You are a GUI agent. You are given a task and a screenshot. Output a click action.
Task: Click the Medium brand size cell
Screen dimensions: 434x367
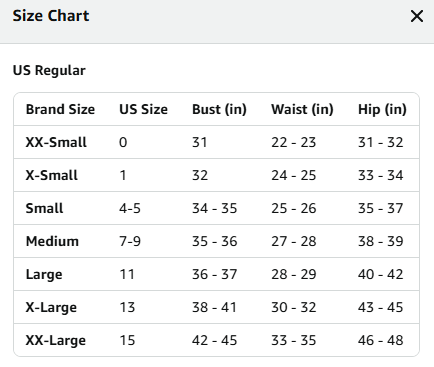[52, 241]
